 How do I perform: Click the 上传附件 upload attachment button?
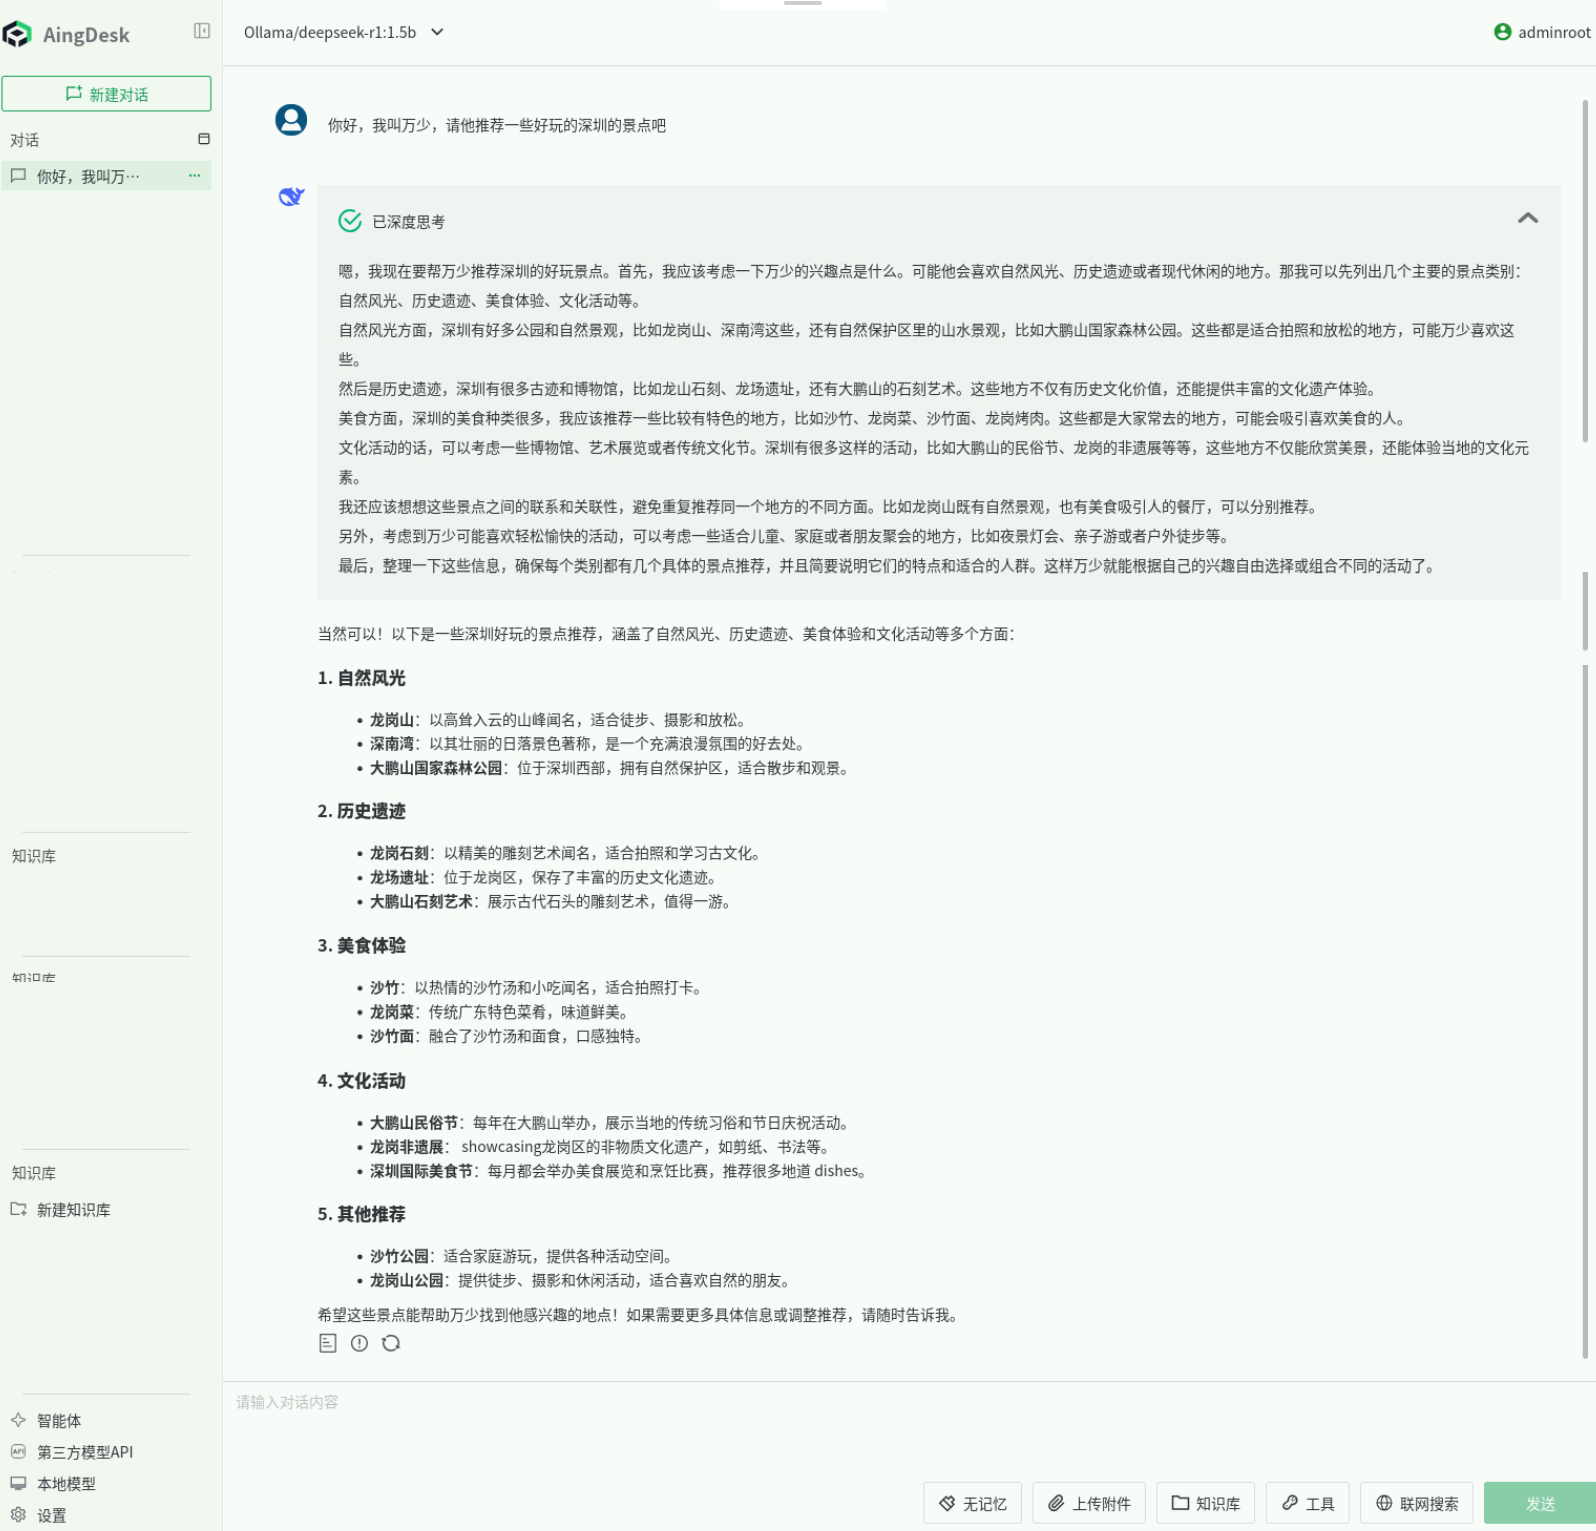pos(1089,1503)
